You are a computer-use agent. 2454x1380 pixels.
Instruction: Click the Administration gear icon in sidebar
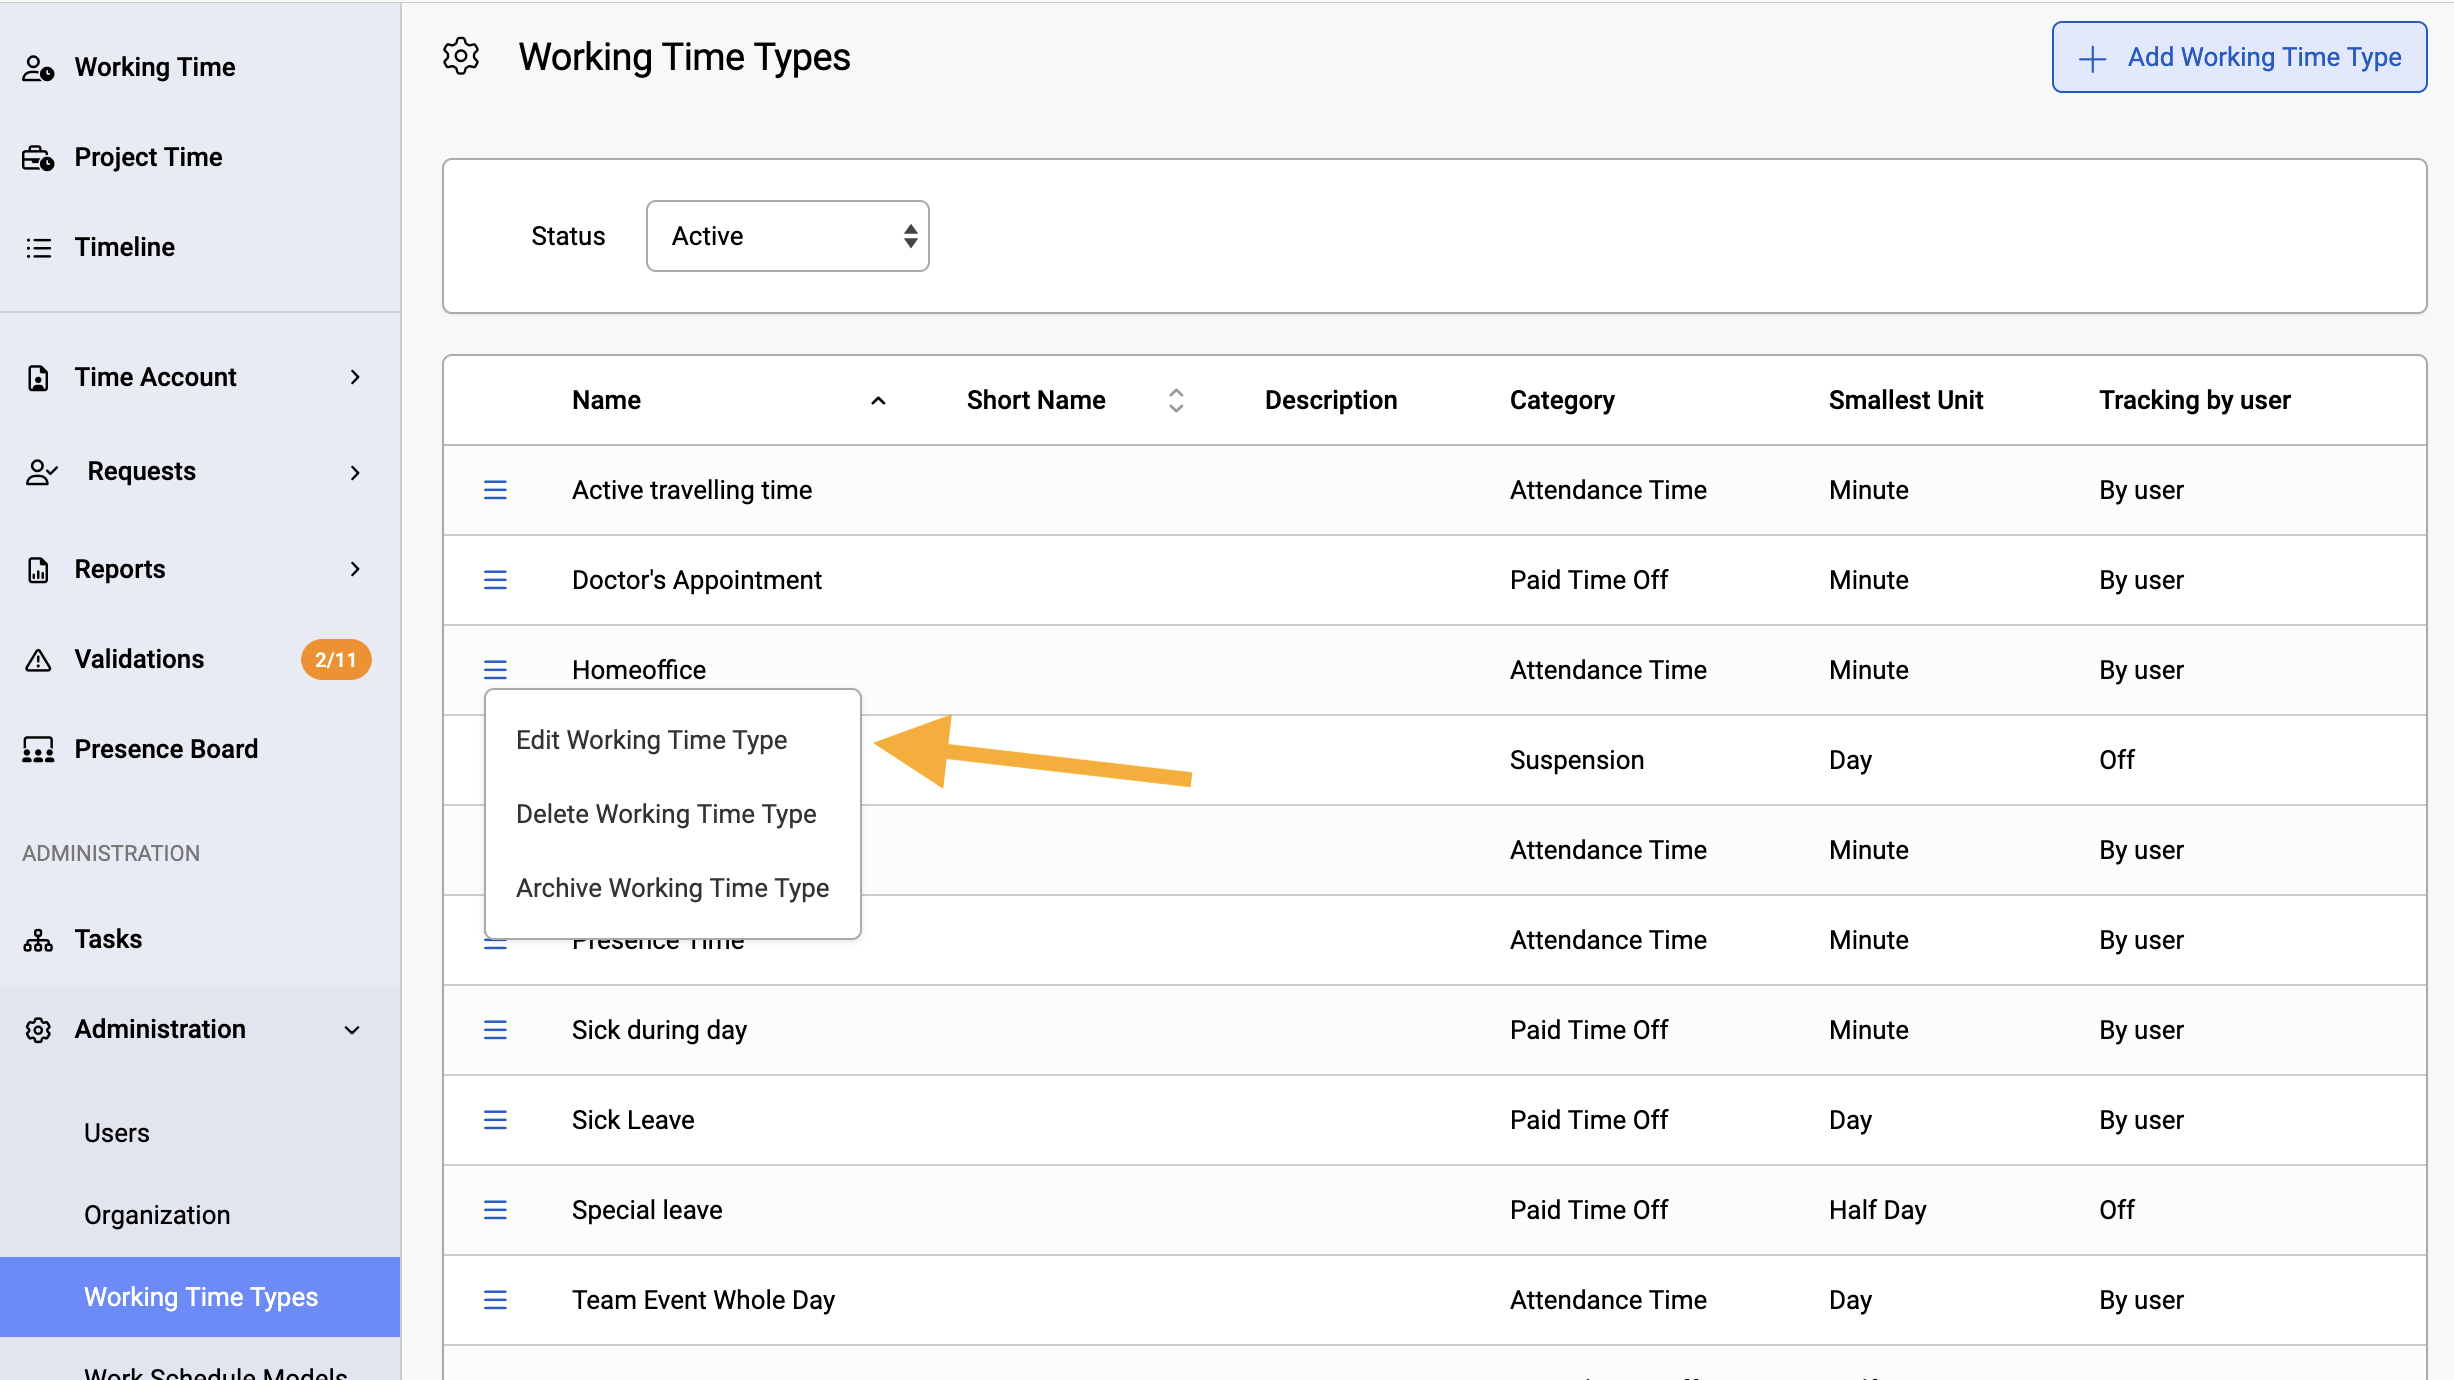pos(38,1030)
